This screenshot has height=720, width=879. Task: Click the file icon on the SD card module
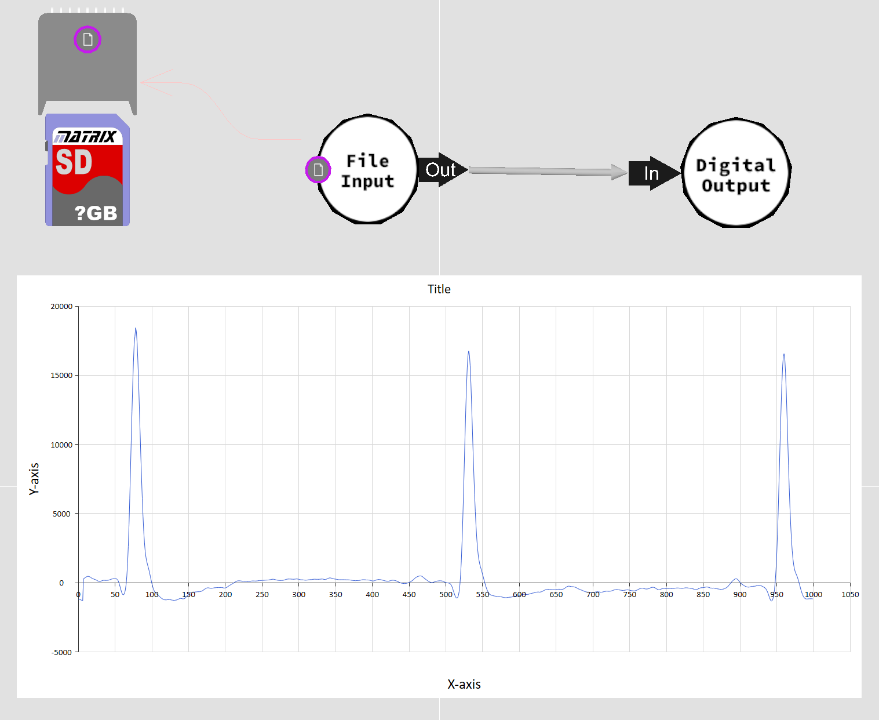88,40
